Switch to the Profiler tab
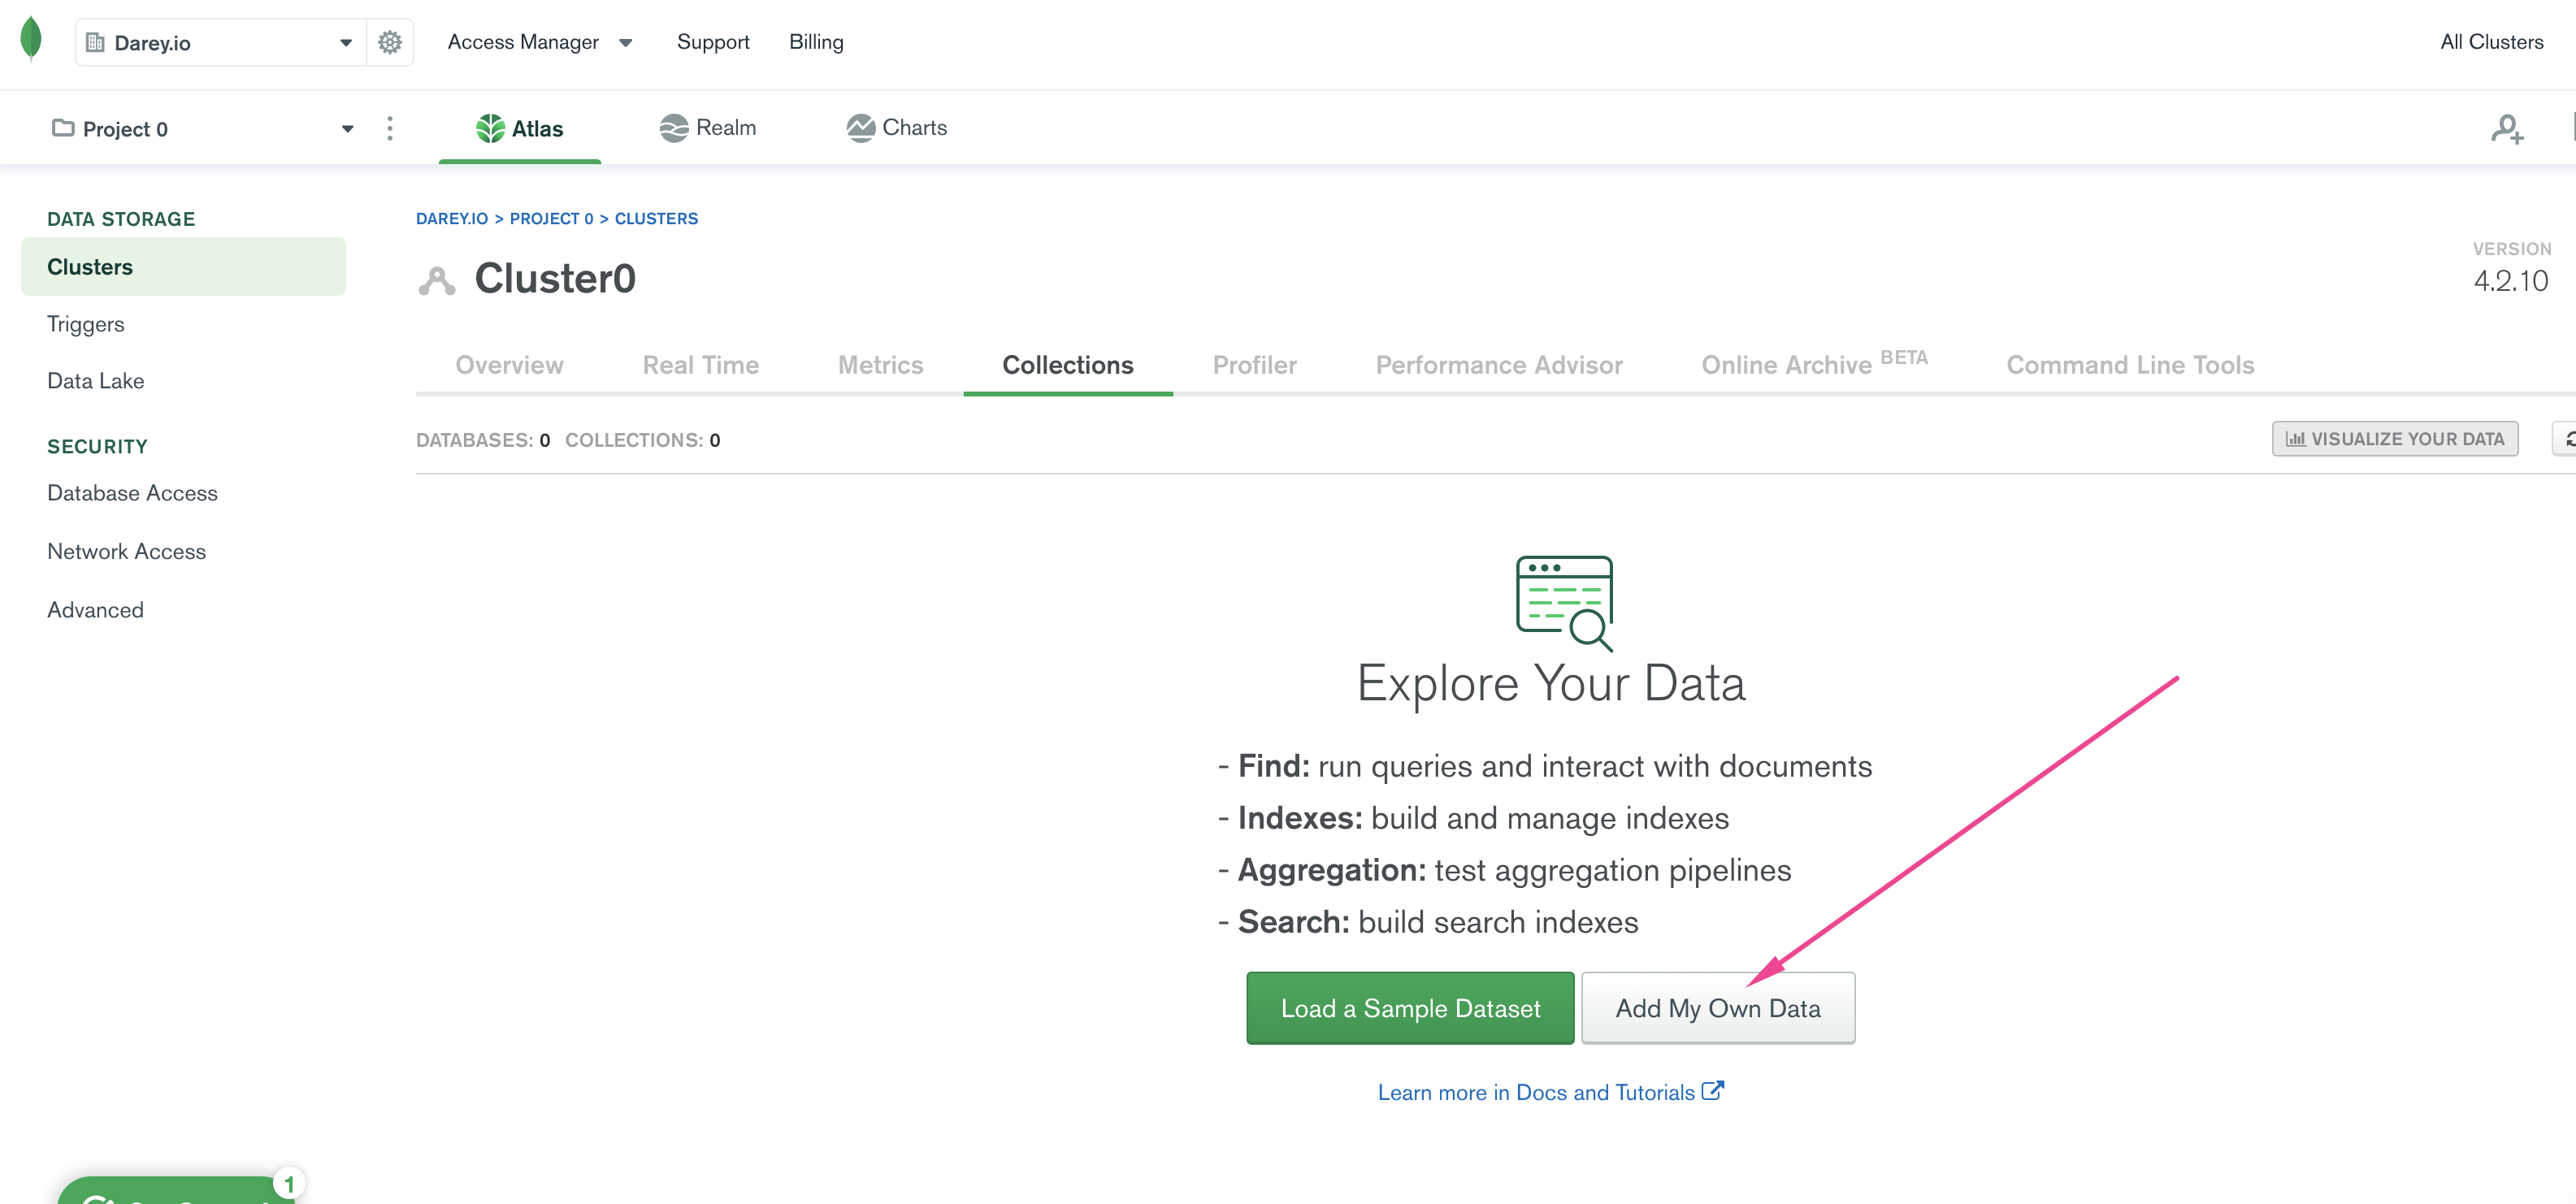Screen dimensions: 2576x1204 coord(1254,365)
